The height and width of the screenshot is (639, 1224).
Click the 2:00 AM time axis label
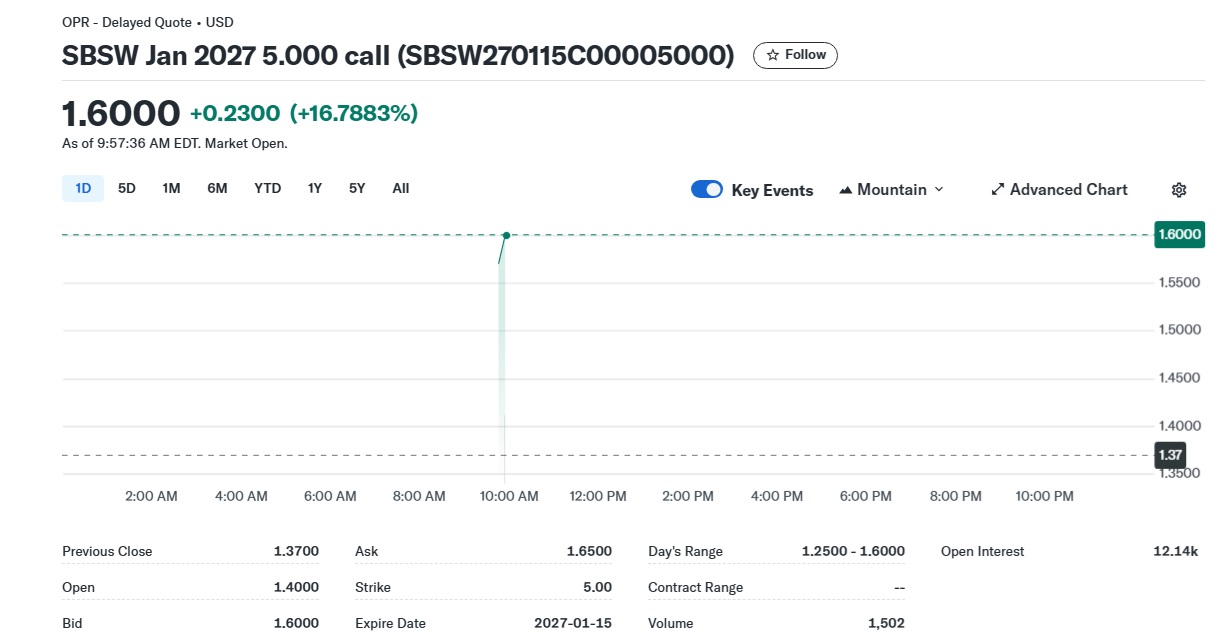151,496
